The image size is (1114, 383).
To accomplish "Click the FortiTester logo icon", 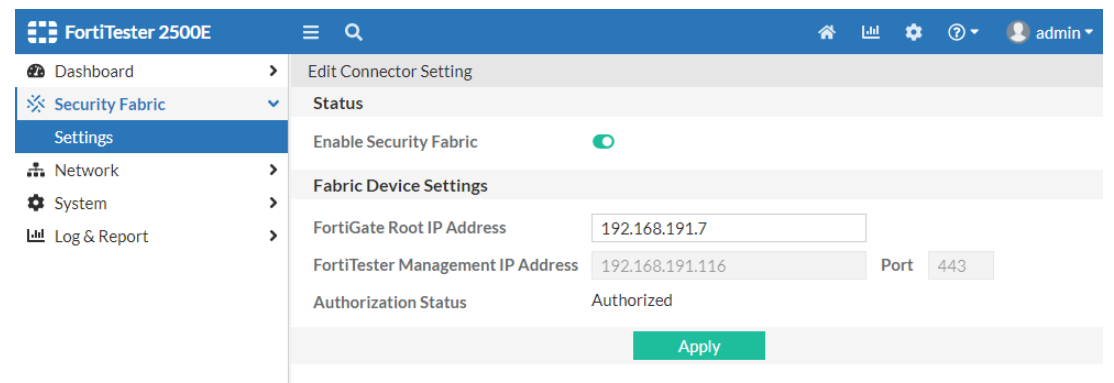I will point(42,32).
